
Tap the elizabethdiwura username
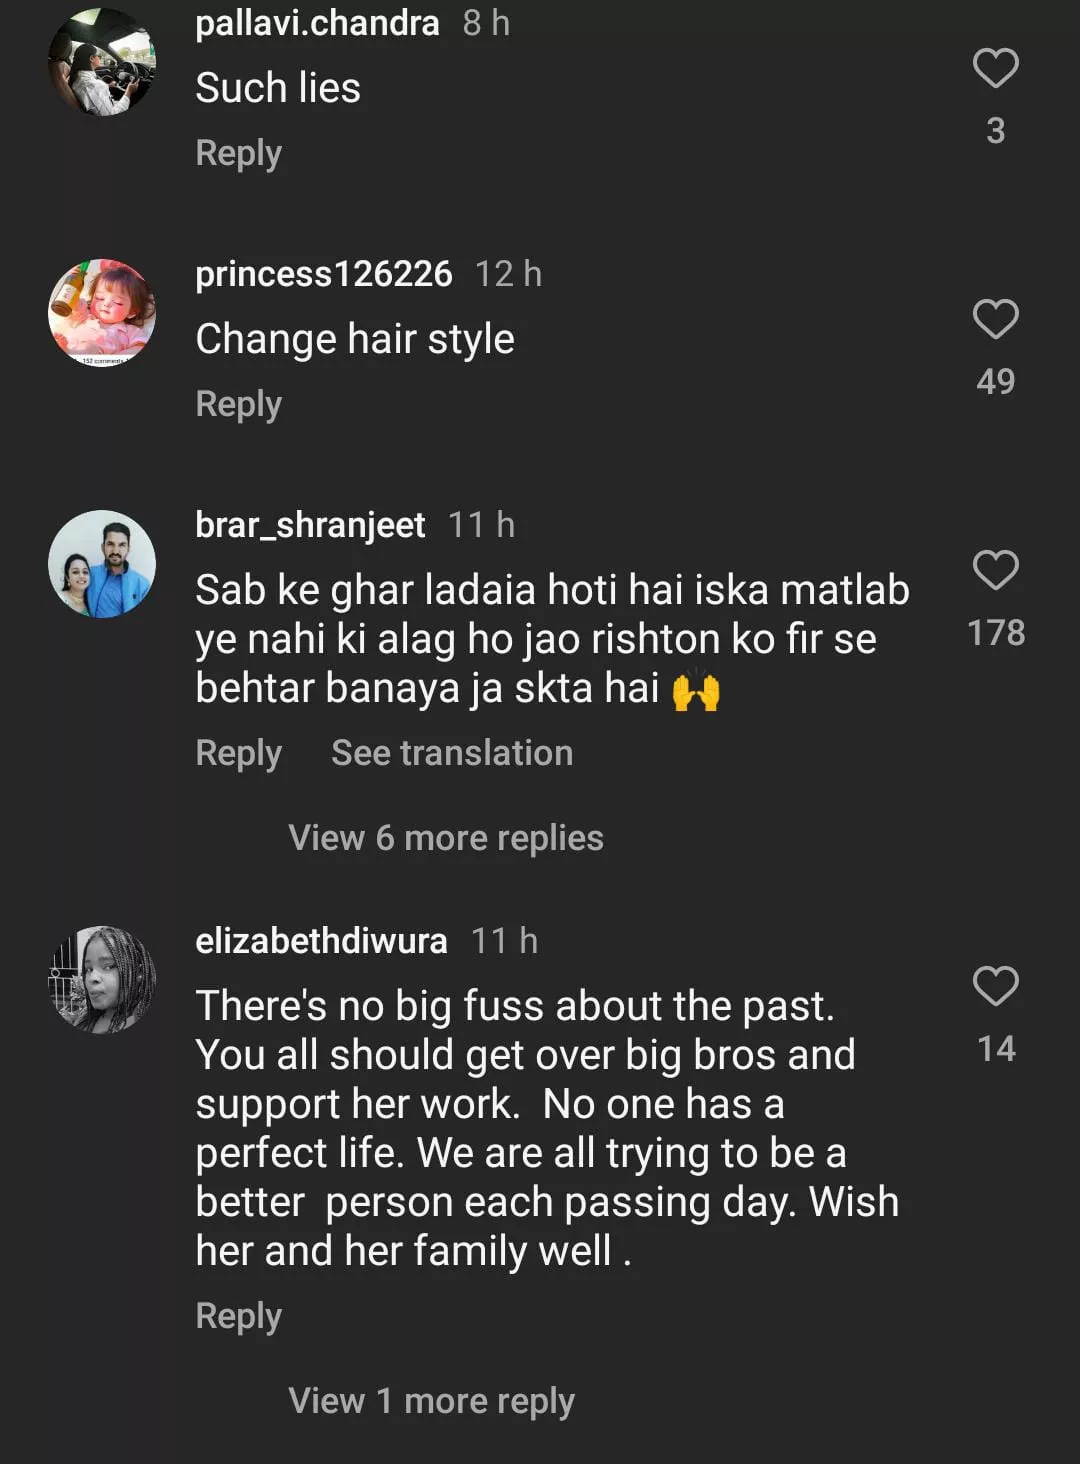pos(321,941)
